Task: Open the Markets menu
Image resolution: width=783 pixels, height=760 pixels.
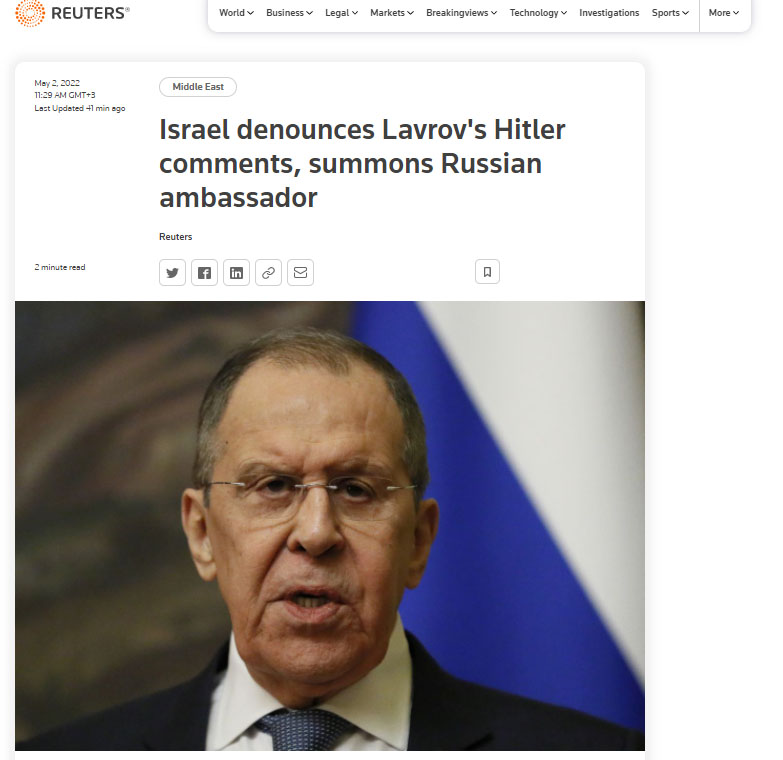Action: click(x=392, y=13)
